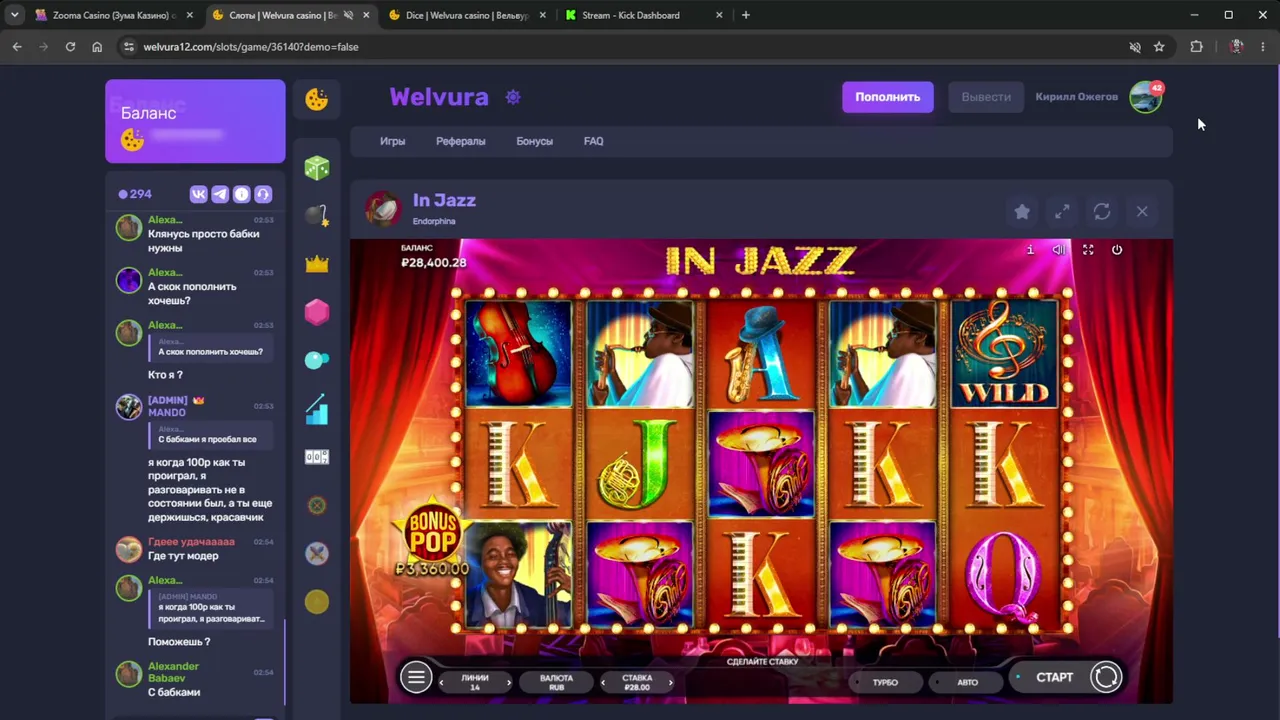Click the Welvura theme sun icon
The height and width of the screenshot is (720, 1280).
coord(513,97)
